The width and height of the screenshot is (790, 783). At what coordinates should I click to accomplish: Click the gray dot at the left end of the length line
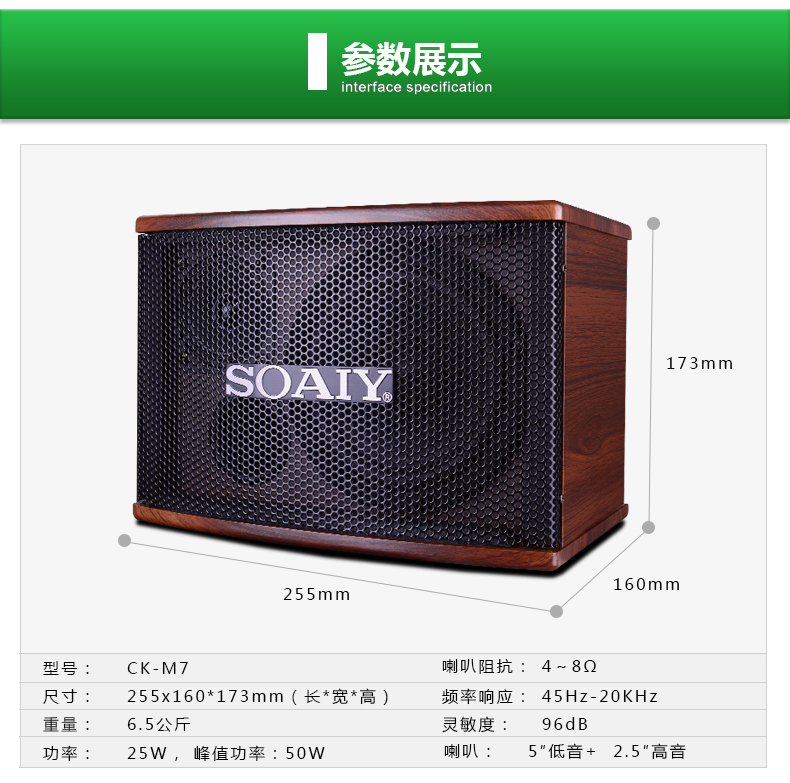124,540
